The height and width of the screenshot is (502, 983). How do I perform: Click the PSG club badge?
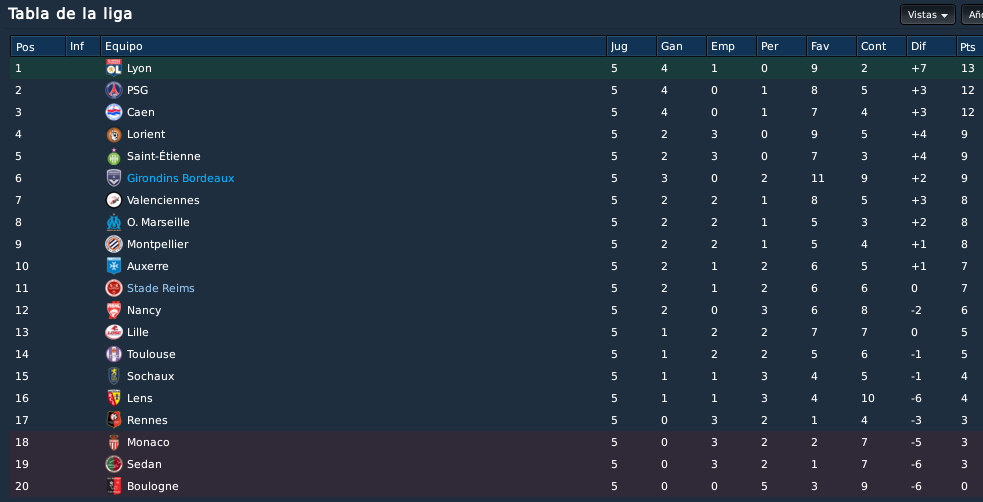pos(113,90)
